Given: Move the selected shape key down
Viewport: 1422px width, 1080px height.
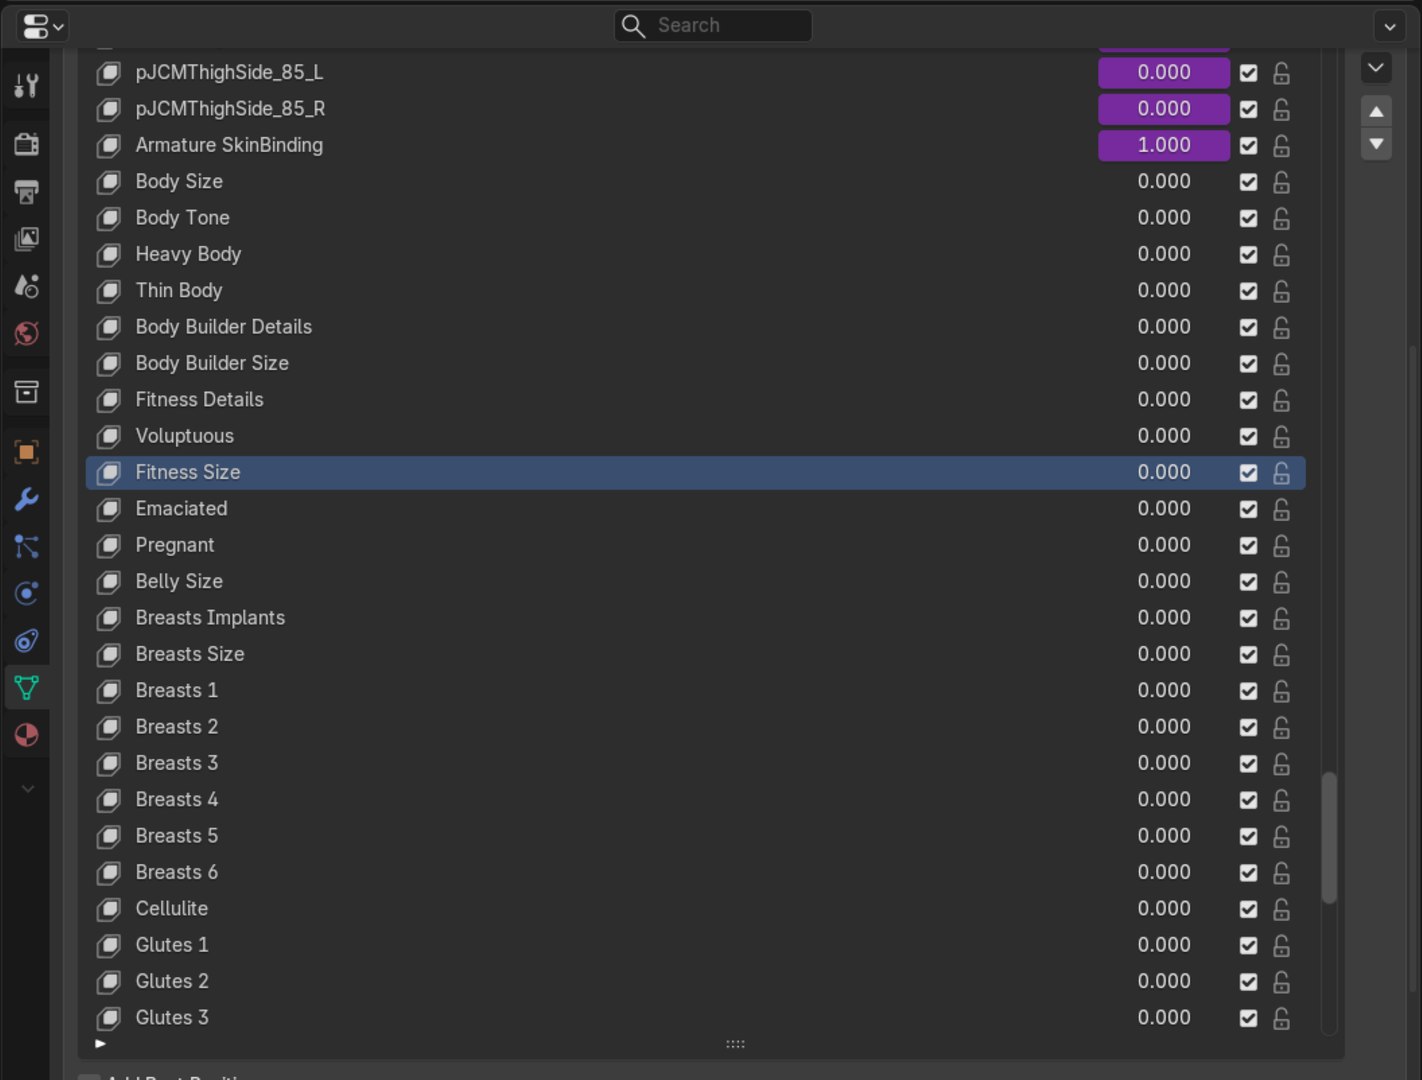Looking at the screenshot, I should (x=1376, y=144).
